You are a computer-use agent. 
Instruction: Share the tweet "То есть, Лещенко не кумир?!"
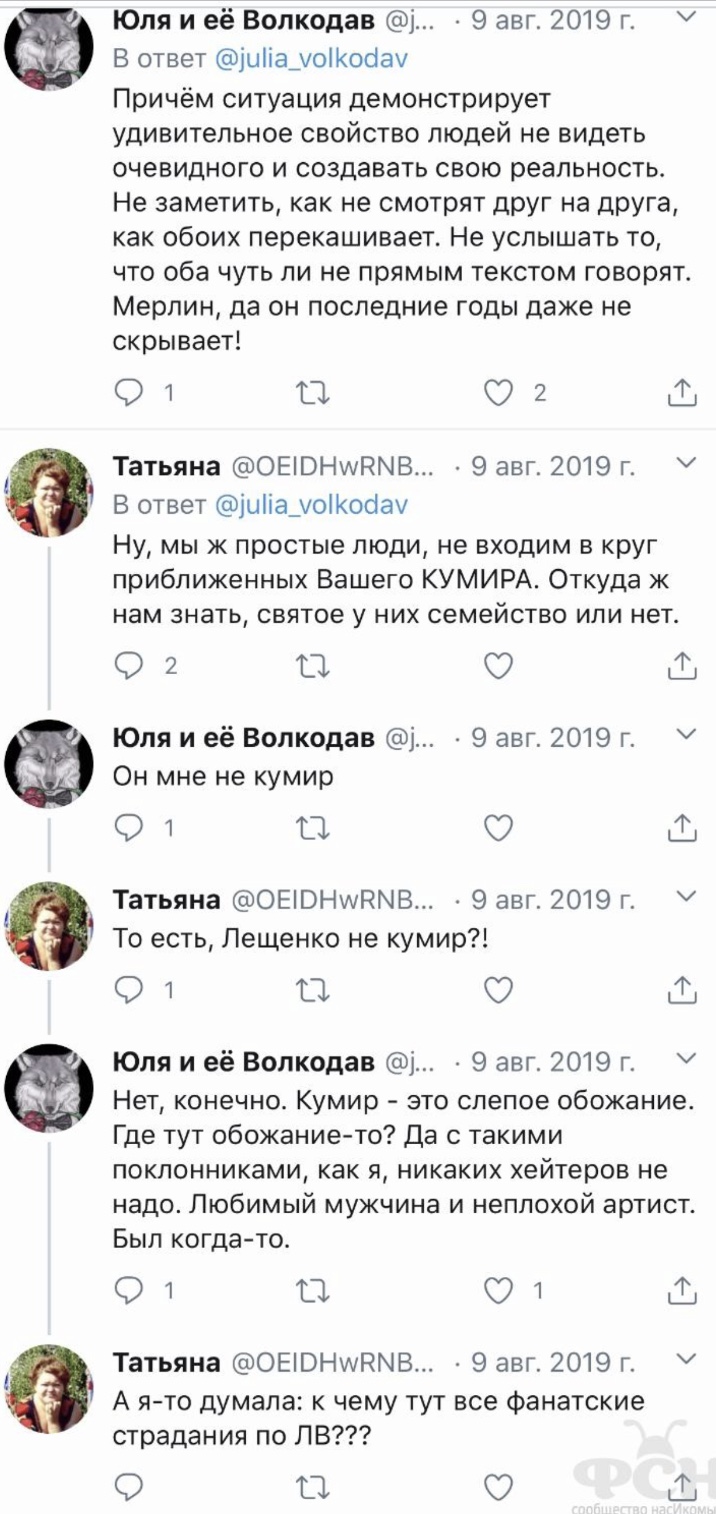pos(681,989)
